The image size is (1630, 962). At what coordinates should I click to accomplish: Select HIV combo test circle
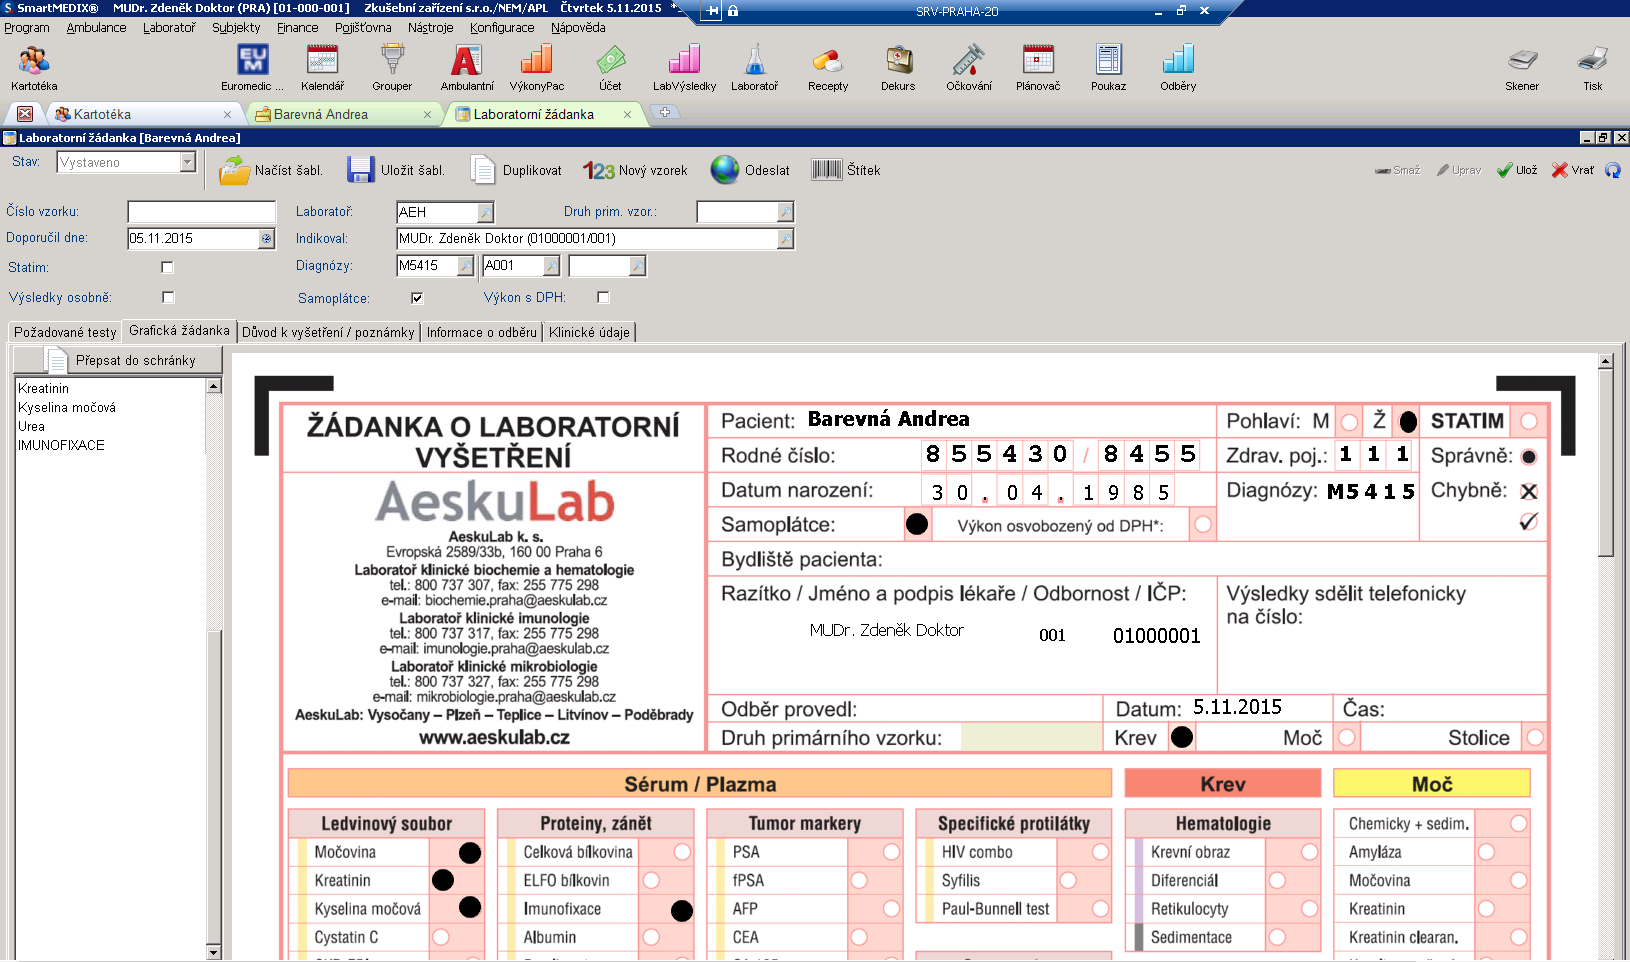(x=1100, y=852)
